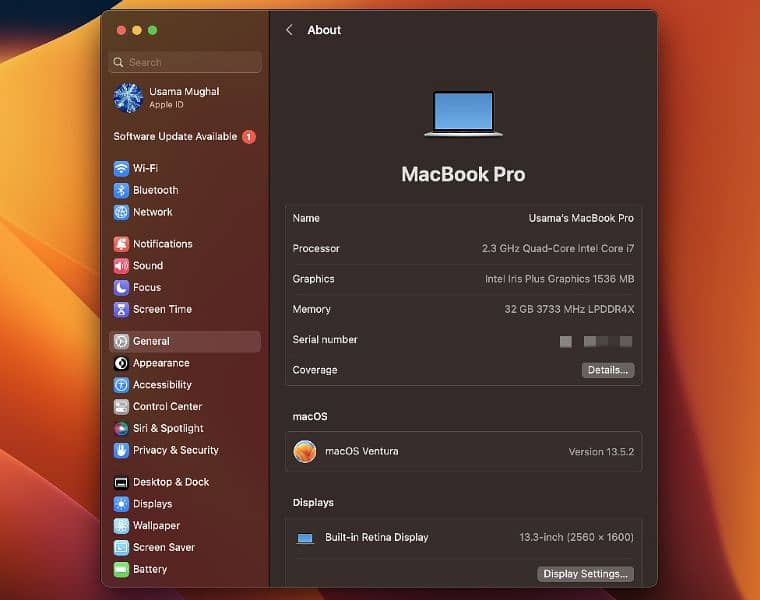The height and width of the screenshot is (600, 760).
Task: Click the Siri & Spotlight icon
Action: point(121,428)
